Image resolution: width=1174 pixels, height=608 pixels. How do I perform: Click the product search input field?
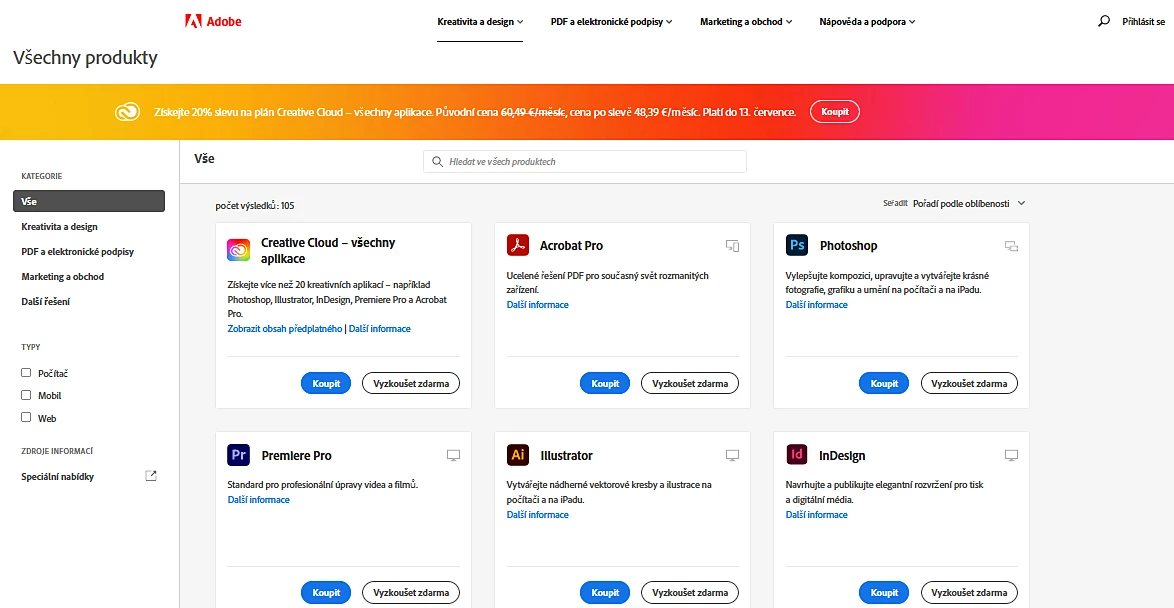point(590,161)
